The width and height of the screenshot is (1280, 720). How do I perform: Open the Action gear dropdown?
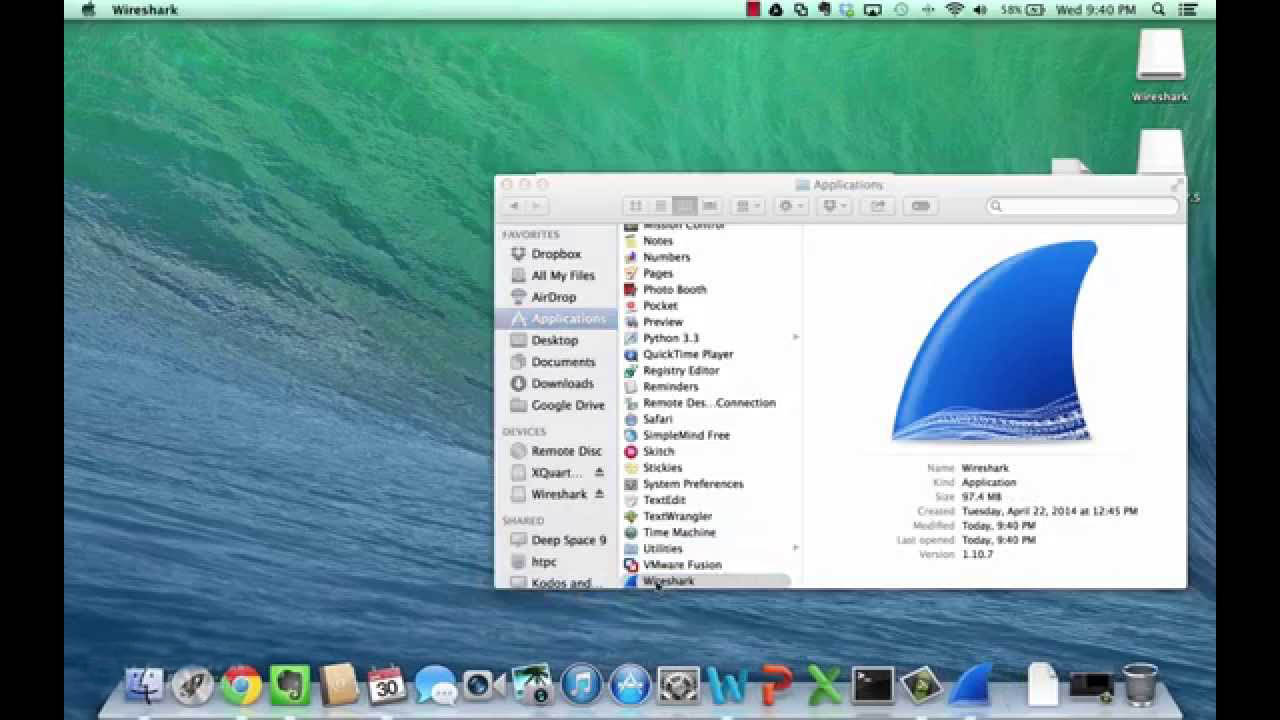[791, 206]
